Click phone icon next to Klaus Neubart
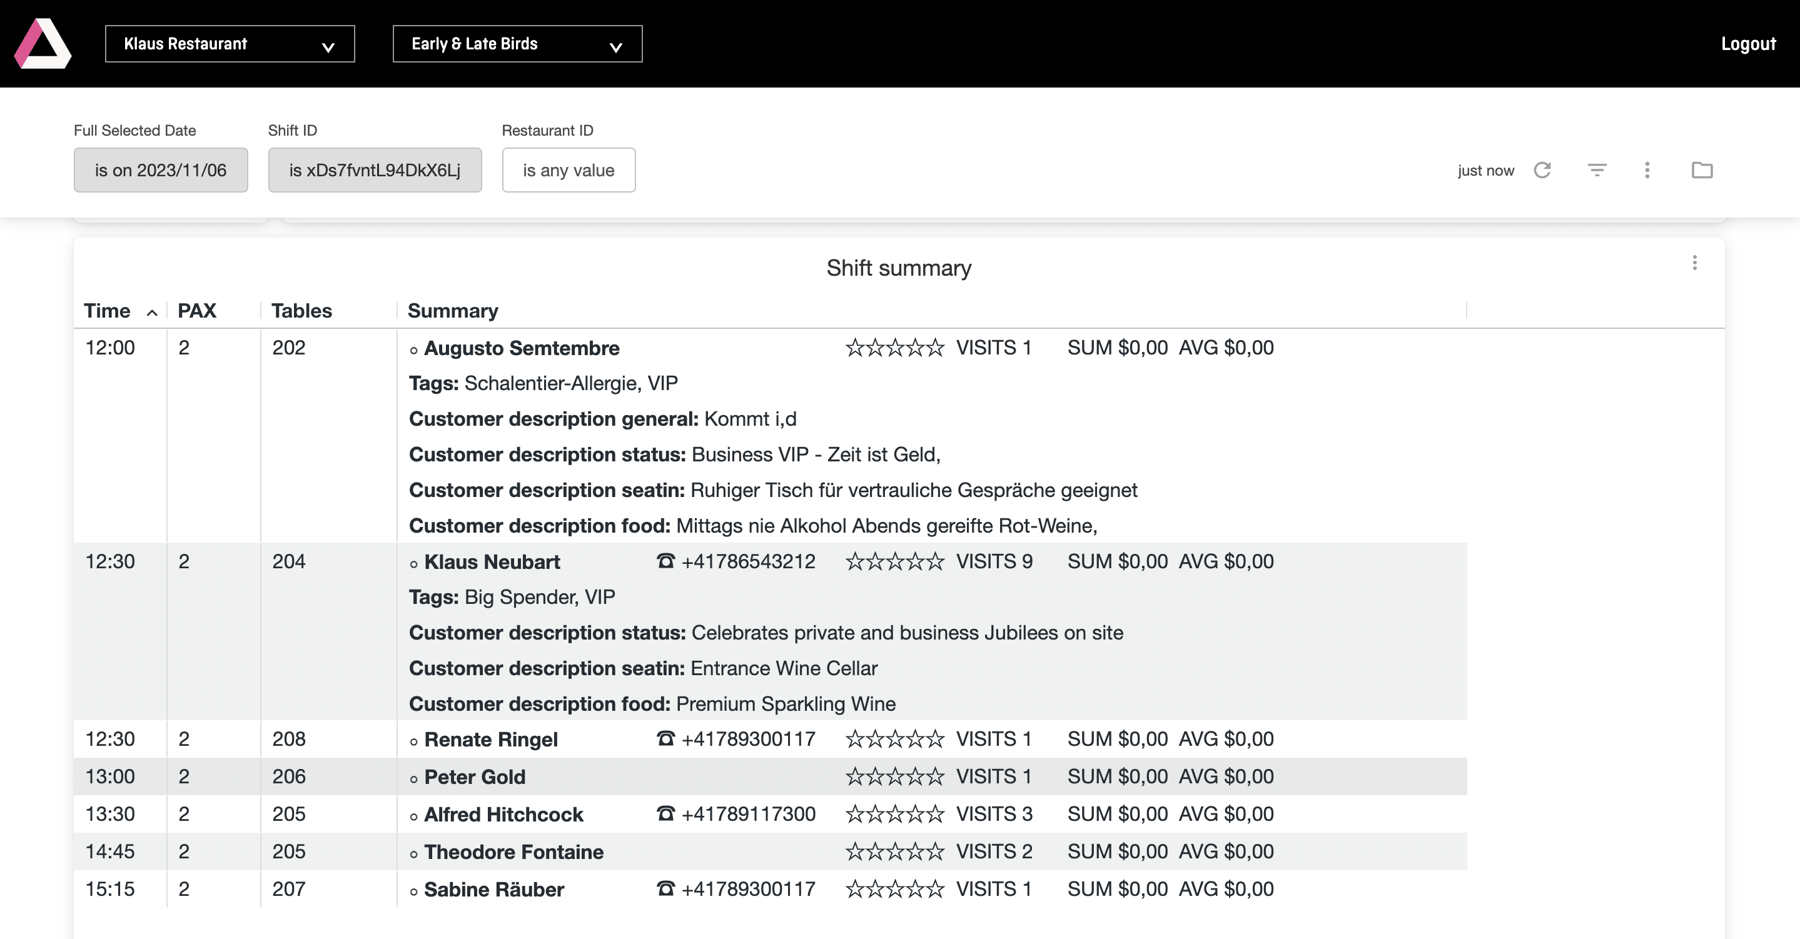This screenshot has height=939, width=1800. (665, 561)
